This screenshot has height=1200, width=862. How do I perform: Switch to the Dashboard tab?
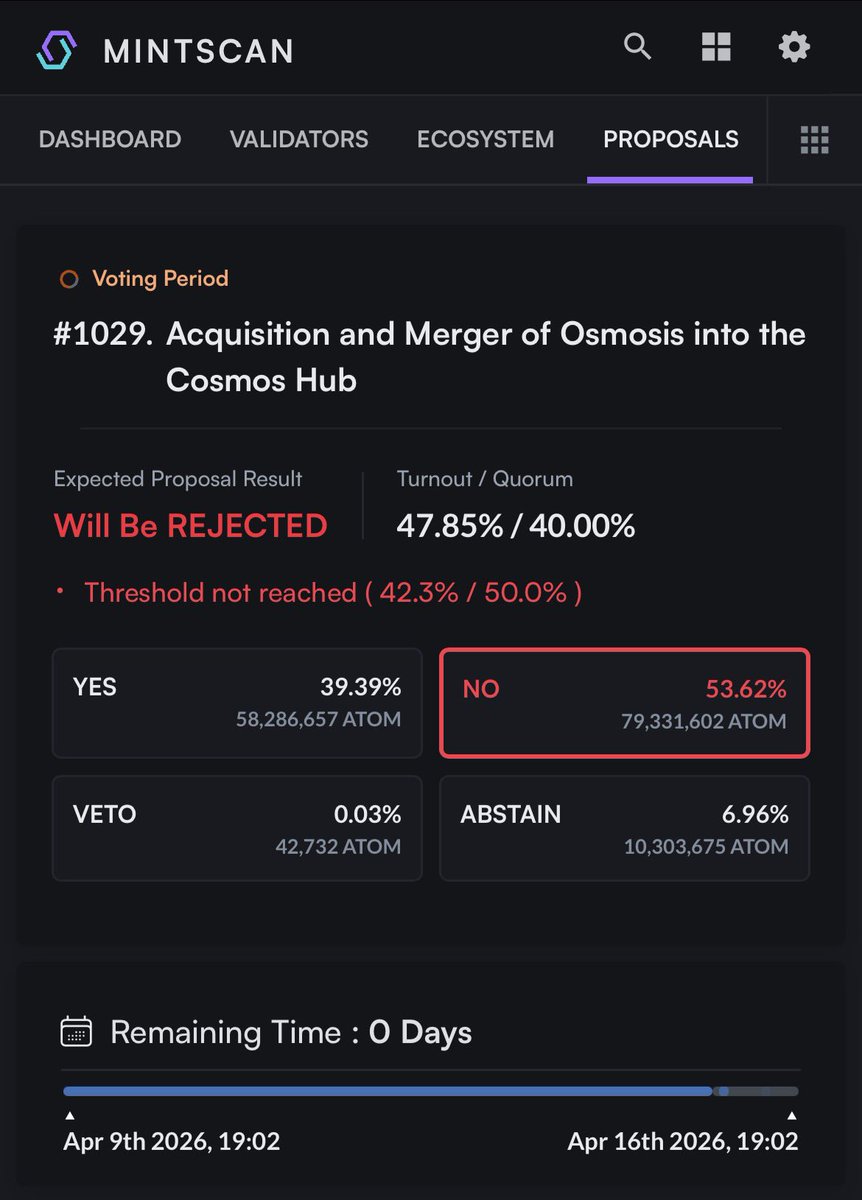coord(110,140)
